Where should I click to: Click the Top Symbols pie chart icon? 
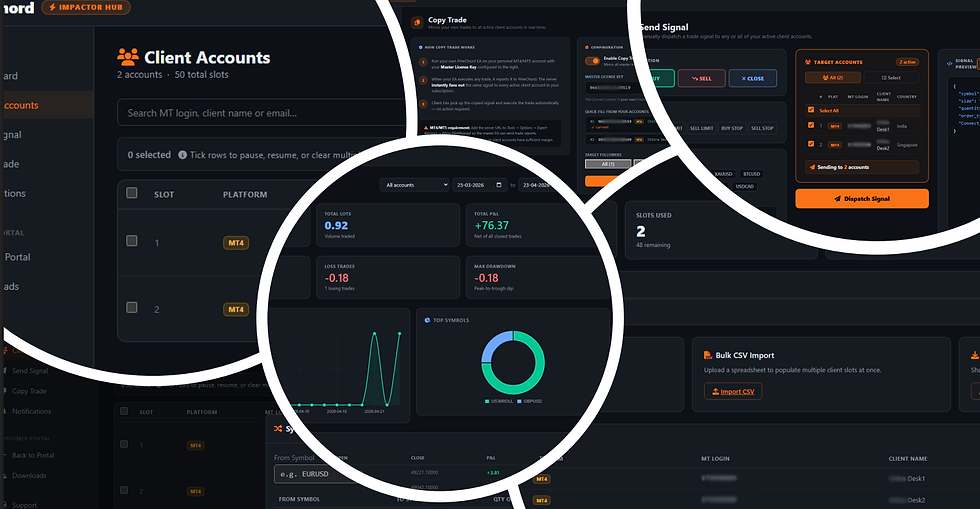427,320
